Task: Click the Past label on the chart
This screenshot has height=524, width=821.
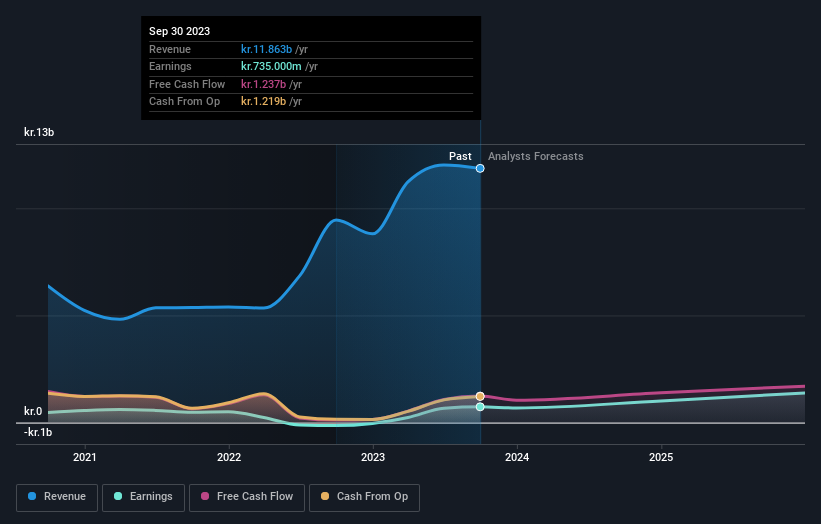Action: click(460, 156)
